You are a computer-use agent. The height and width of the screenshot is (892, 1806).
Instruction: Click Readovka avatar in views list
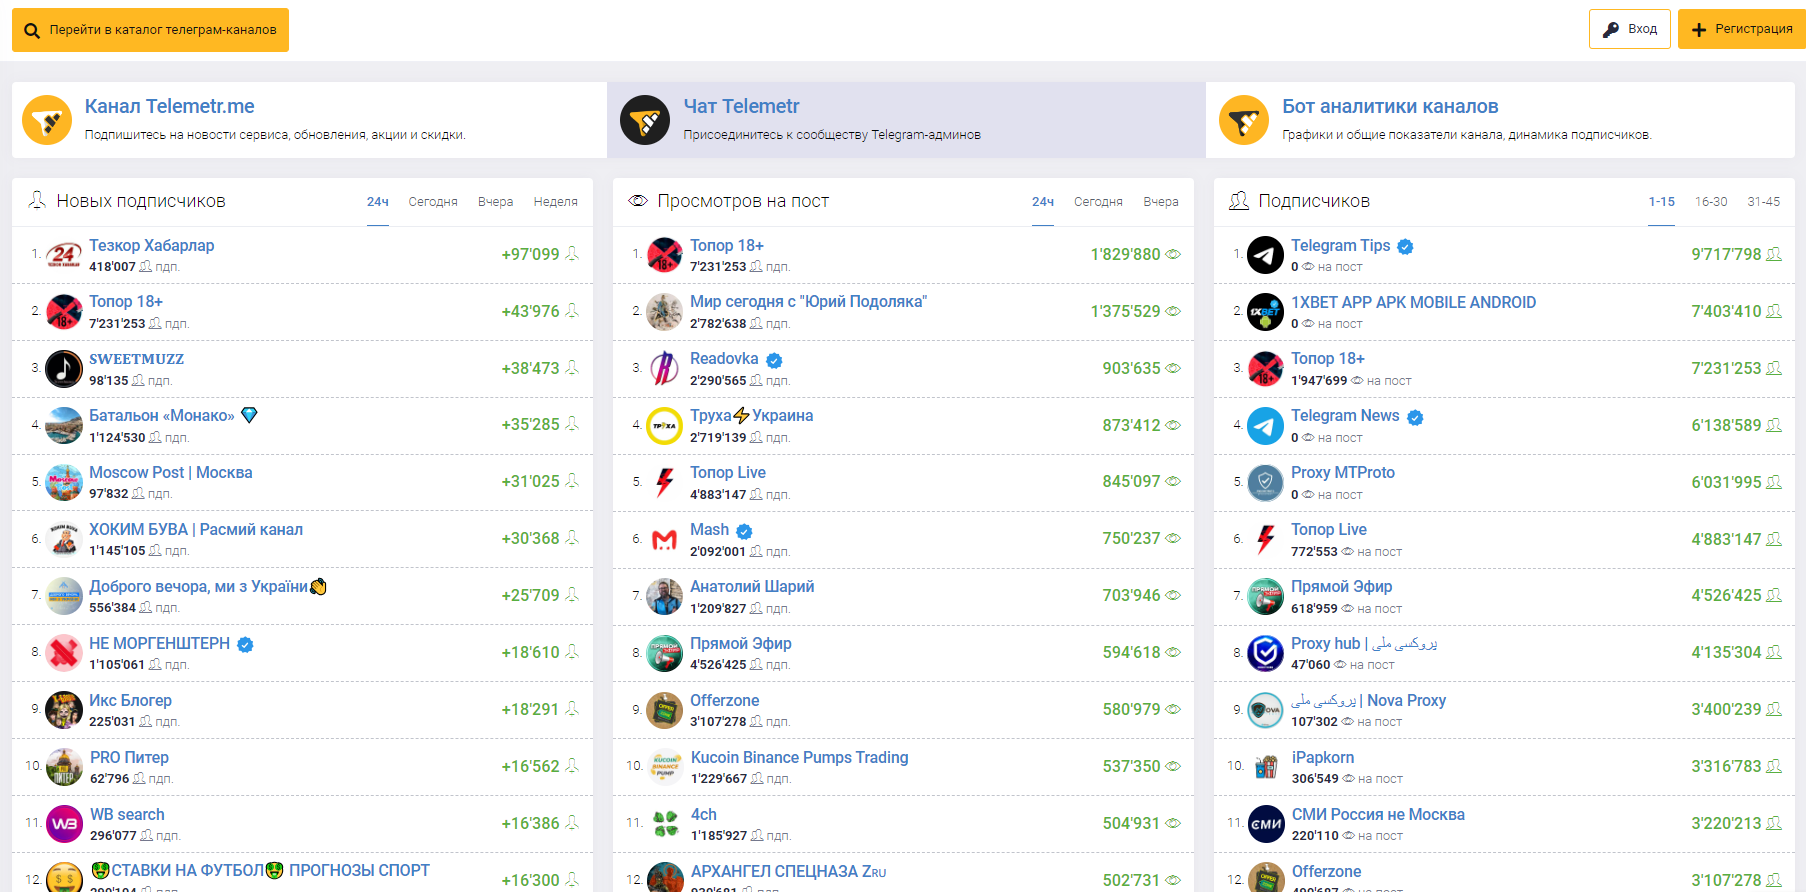pyautogui.click(x=665, y=369)
